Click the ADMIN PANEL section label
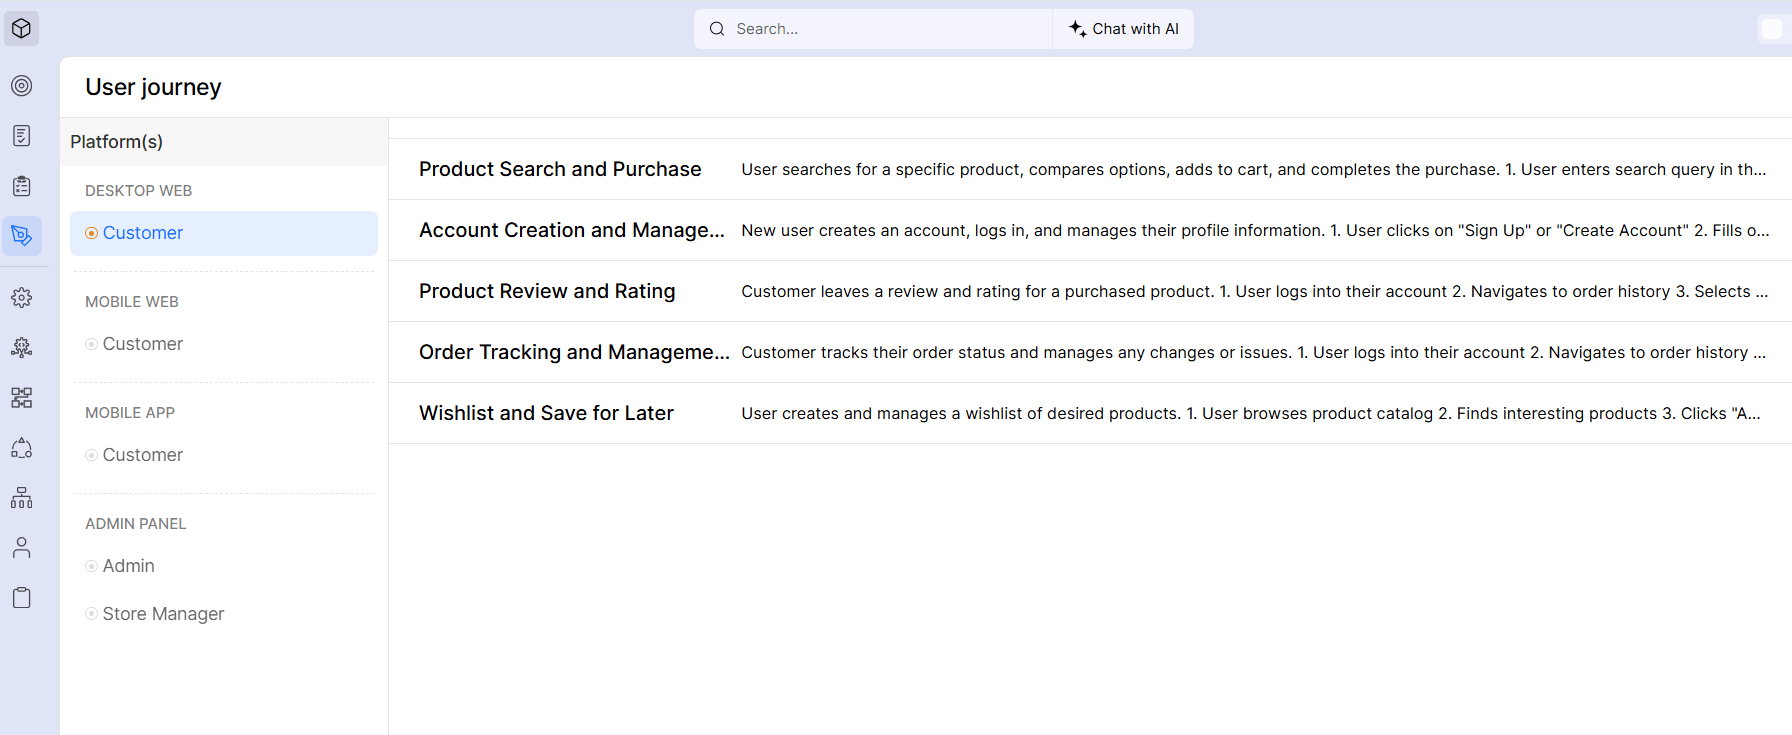This screenshot has height=735, width=1792. [136, 524]
